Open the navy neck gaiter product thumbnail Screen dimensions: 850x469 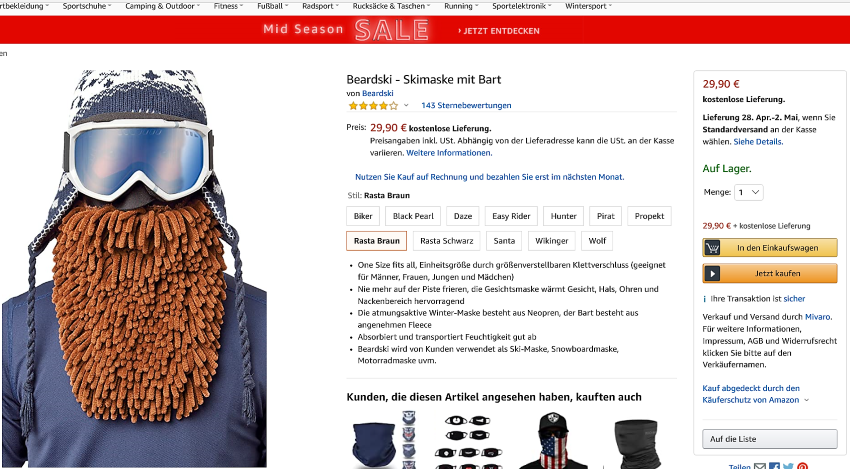(384, 440)
